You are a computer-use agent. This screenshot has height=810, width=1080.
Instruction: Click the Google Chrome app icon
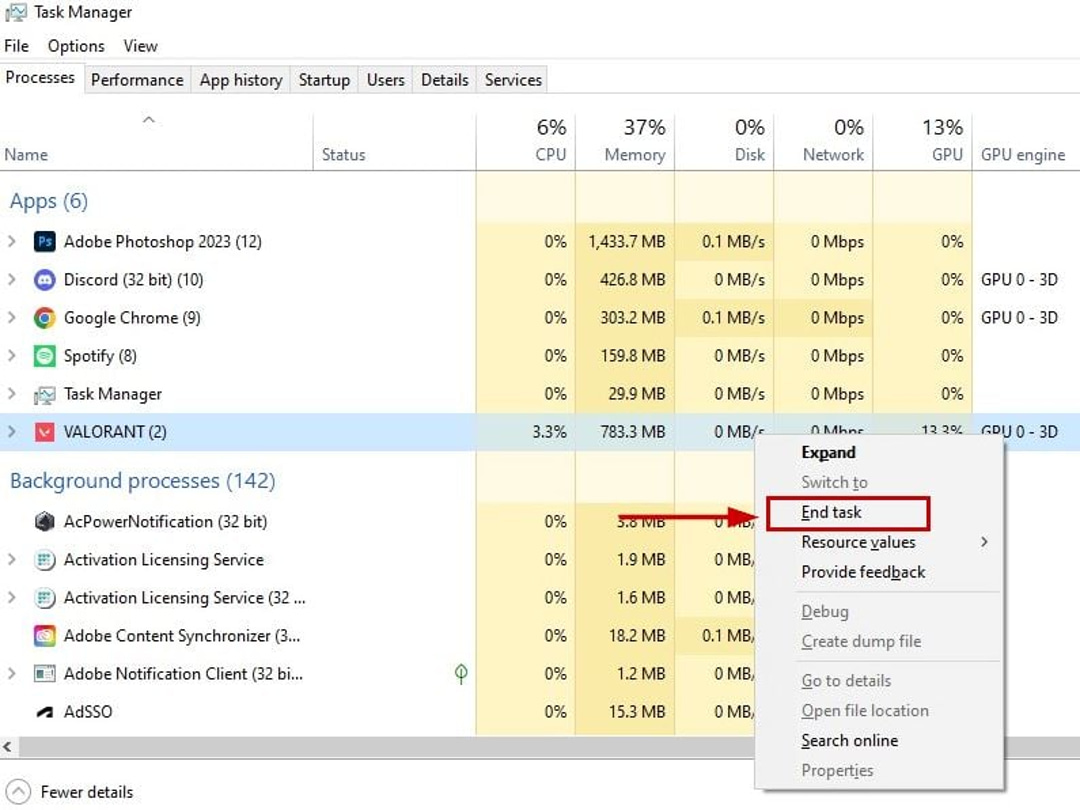(43, 318)
